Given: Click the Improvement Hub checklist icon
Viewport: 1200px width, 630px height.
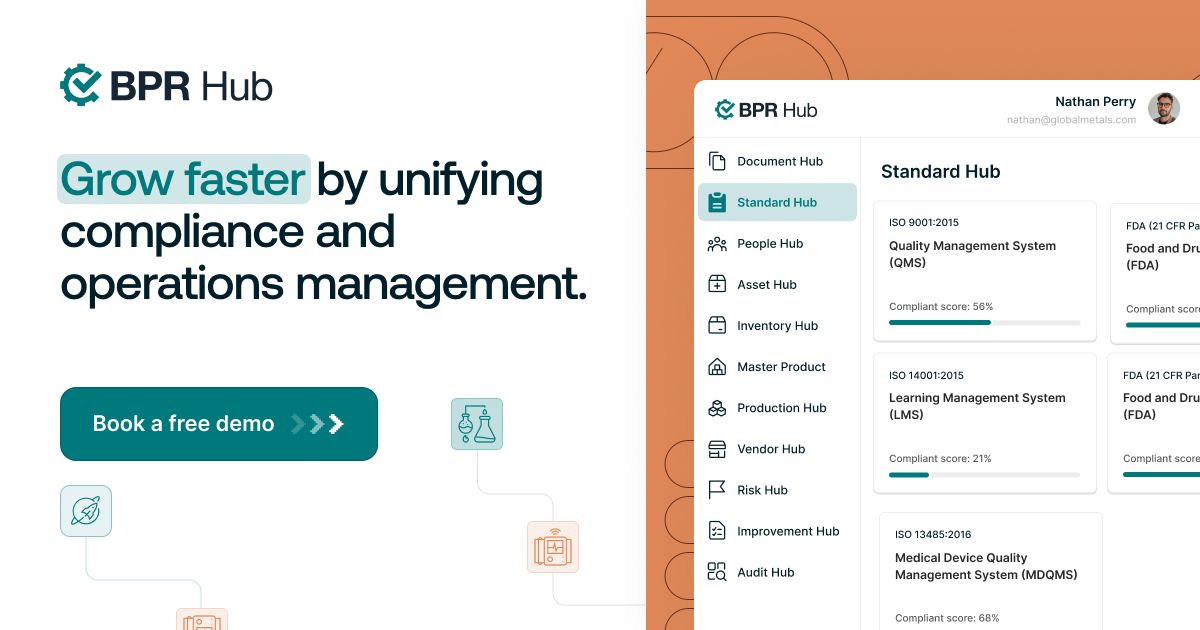Looking at the screenshot, I should click(717, 531).
